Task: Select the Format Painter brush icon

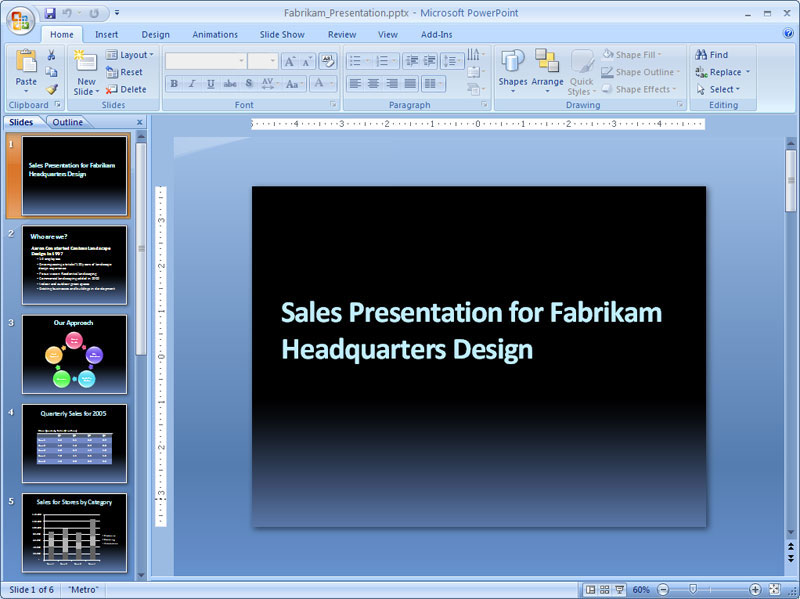Action: 52,89
